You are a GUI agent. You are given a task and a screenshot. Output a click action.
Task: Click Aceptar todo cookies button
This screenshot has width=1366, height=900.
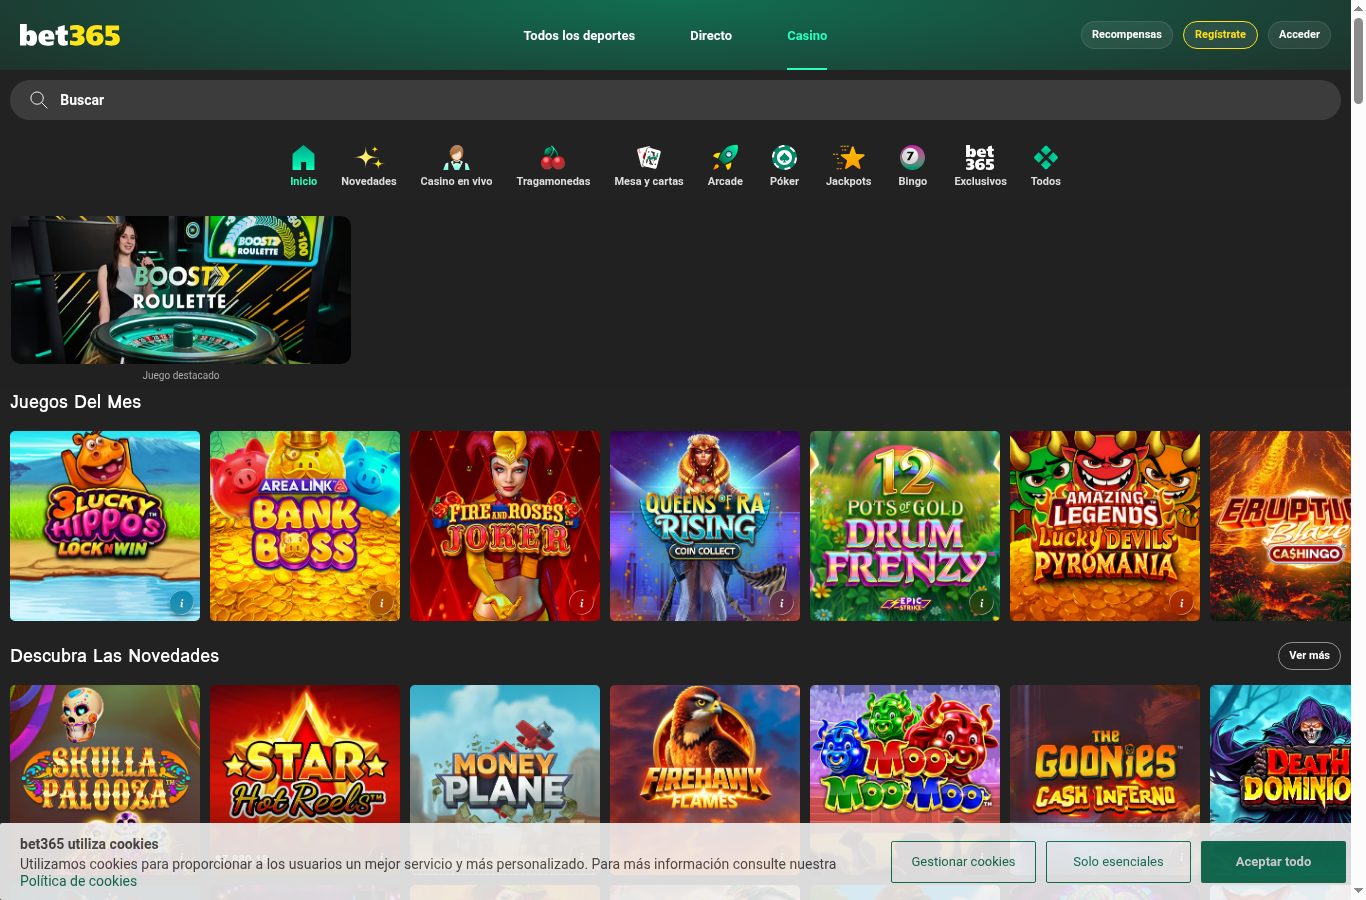[1273, 861]
